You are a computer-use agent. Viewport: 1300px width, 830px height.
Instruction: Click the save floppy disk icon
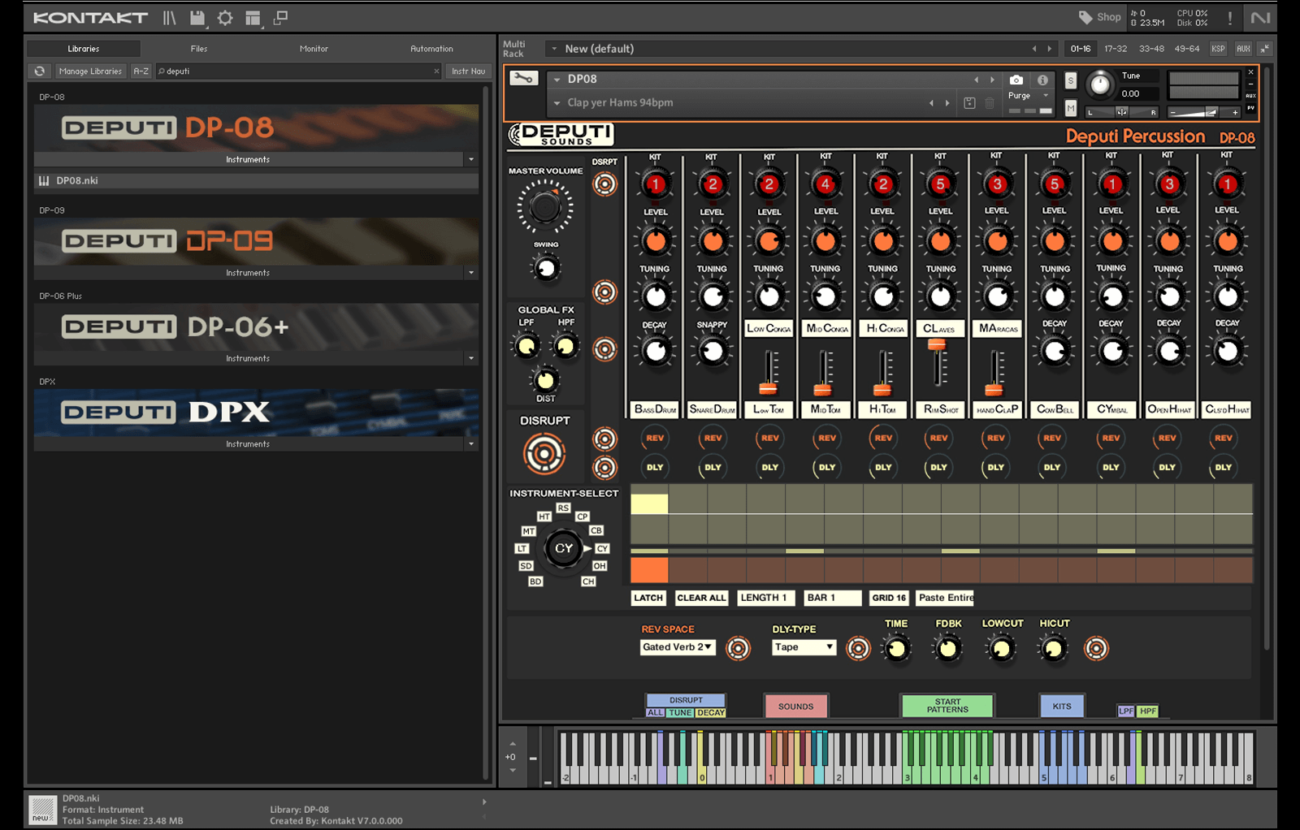pyautogui.click(x=197, y=18)
